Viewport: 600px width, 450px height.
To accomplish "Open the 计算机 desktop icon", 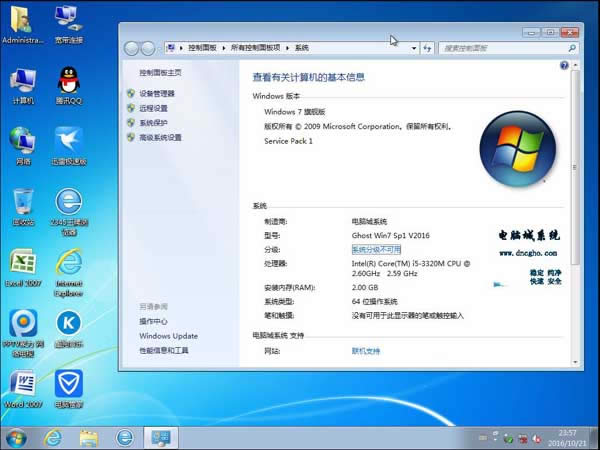I will [23, 81].
